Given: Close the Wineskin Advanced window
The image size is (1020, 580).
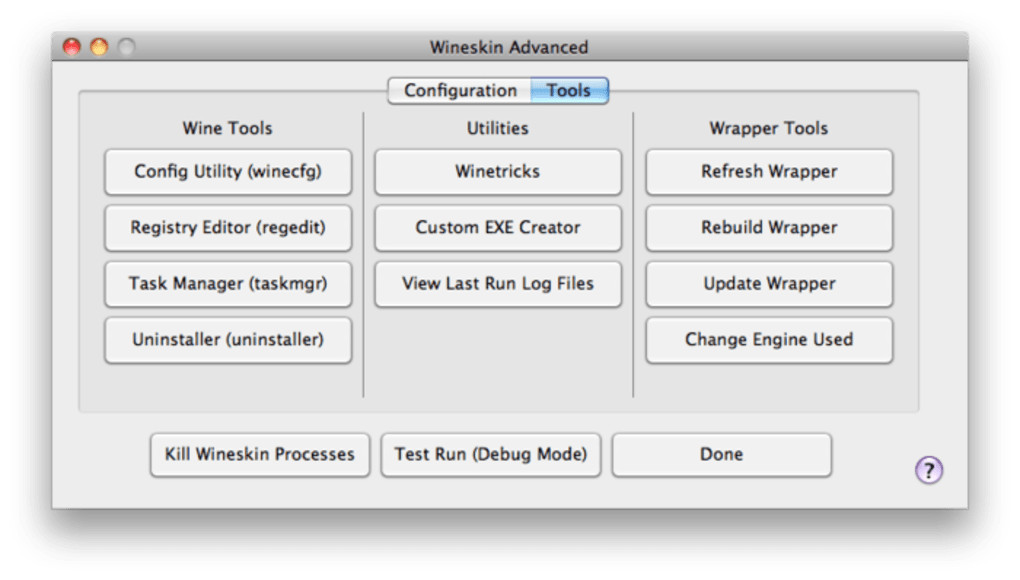Looking at the screenshot, I should (72, 47).
